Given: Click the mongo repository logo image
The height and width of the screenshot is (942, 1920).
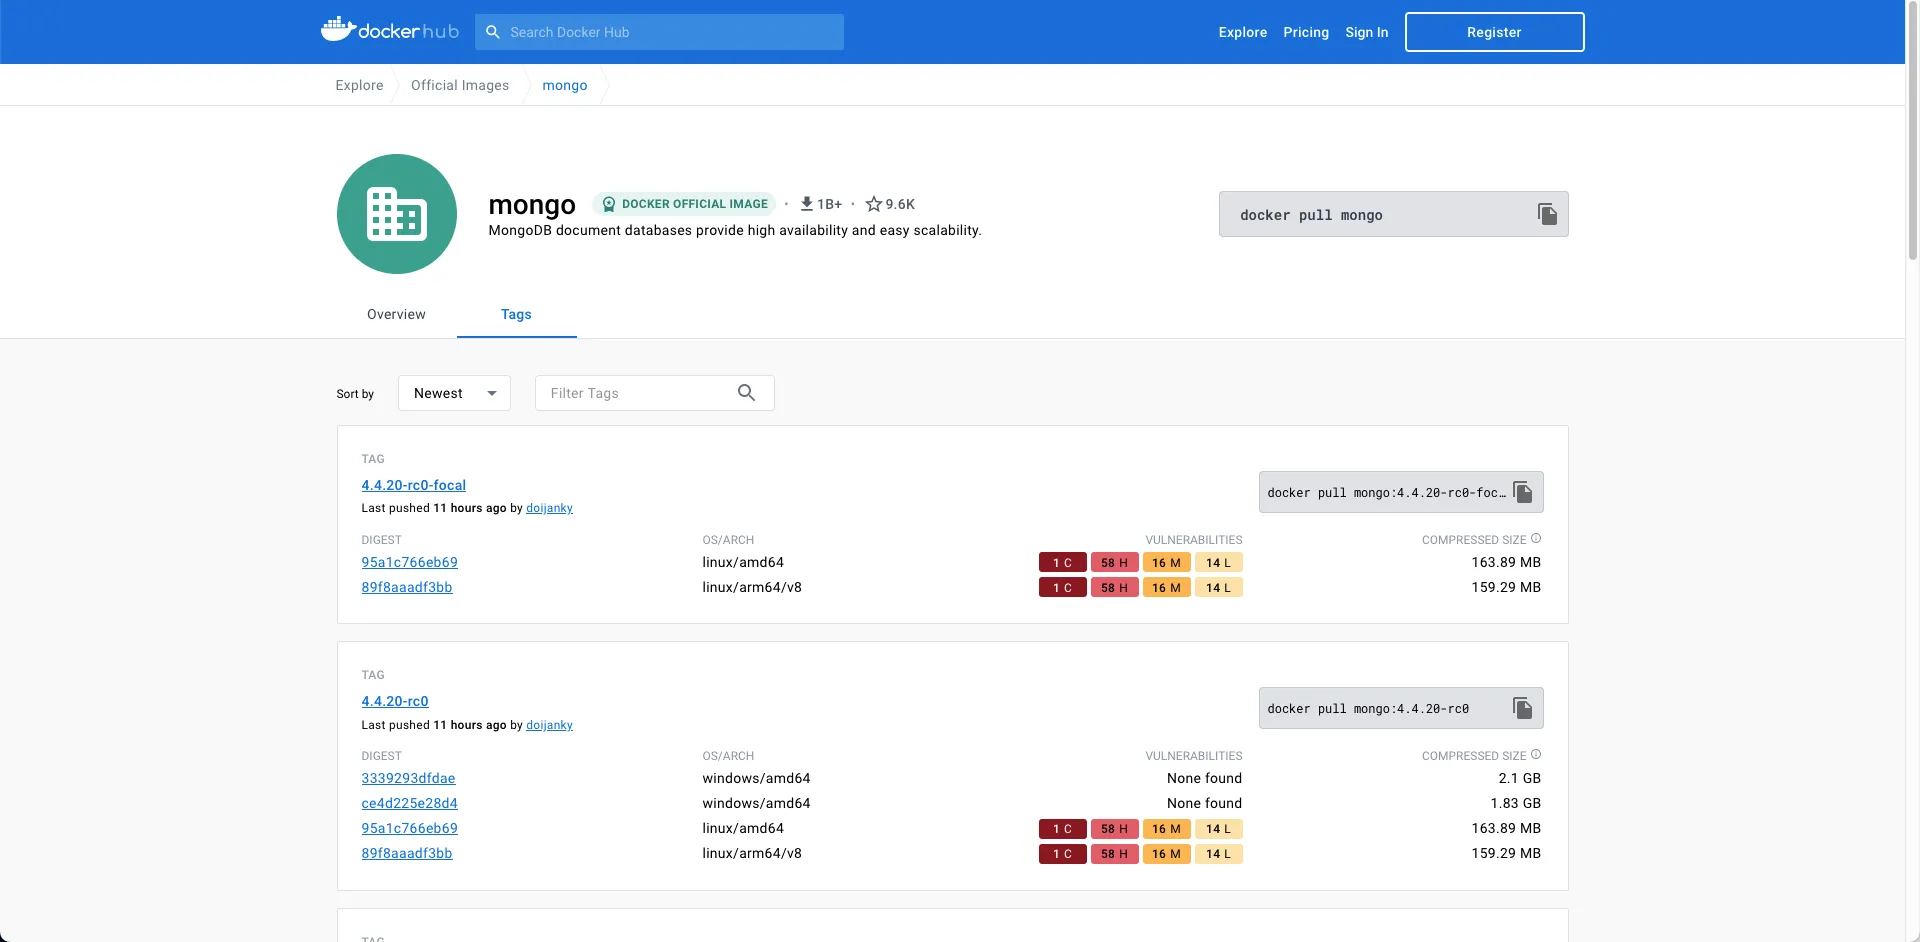Looking at the screenshot, I should click(397, 214).
